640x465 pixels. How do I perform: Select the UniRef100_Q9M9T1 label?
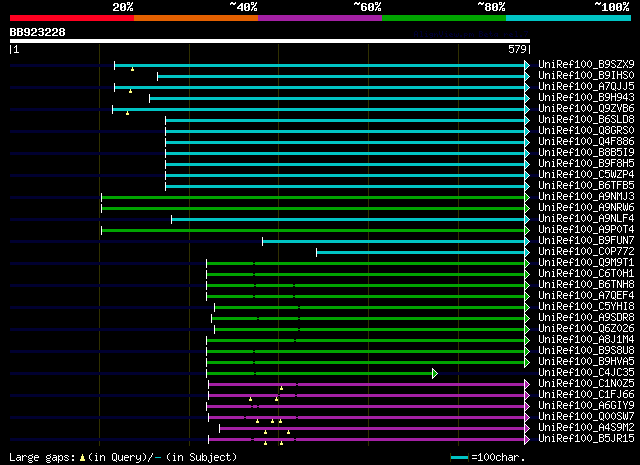pyautogui.click(x=586, y=263)
